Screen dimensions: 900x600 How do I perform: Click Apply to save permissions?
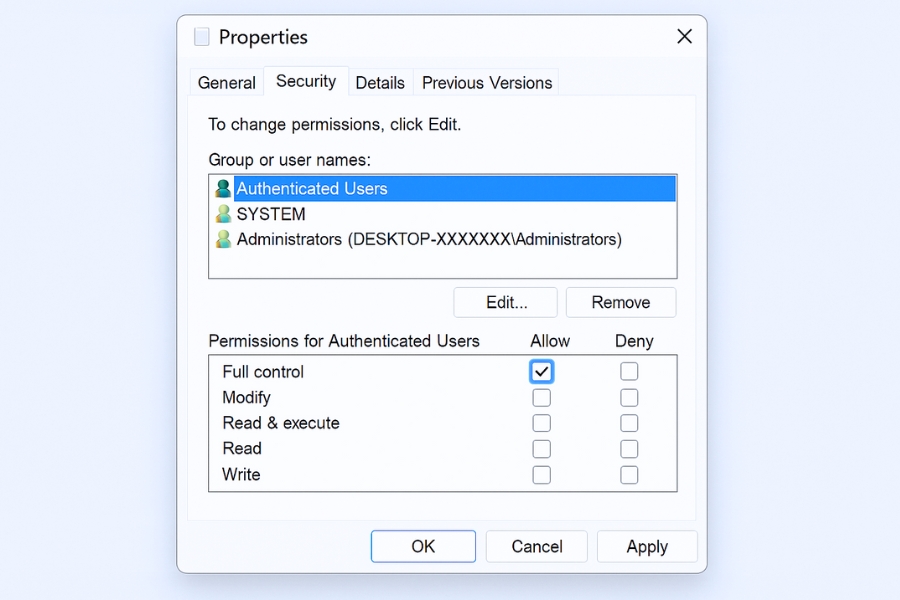click(647, 546)
